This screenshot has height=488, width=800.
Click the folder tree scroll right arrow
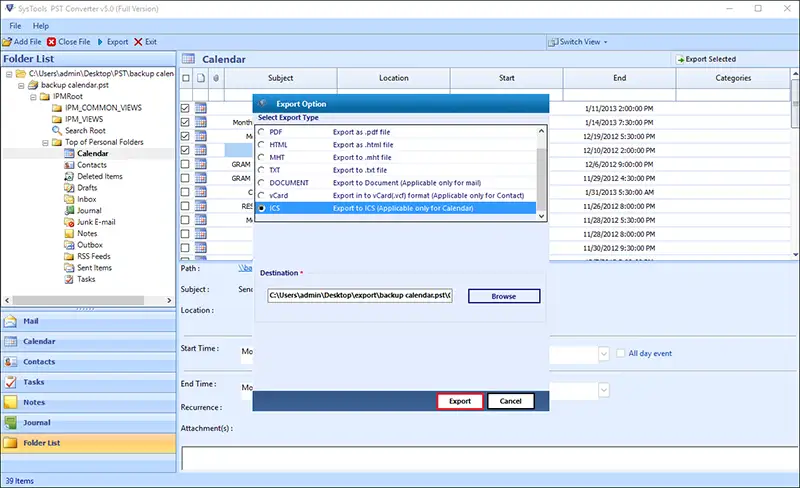tap(169, 301)
